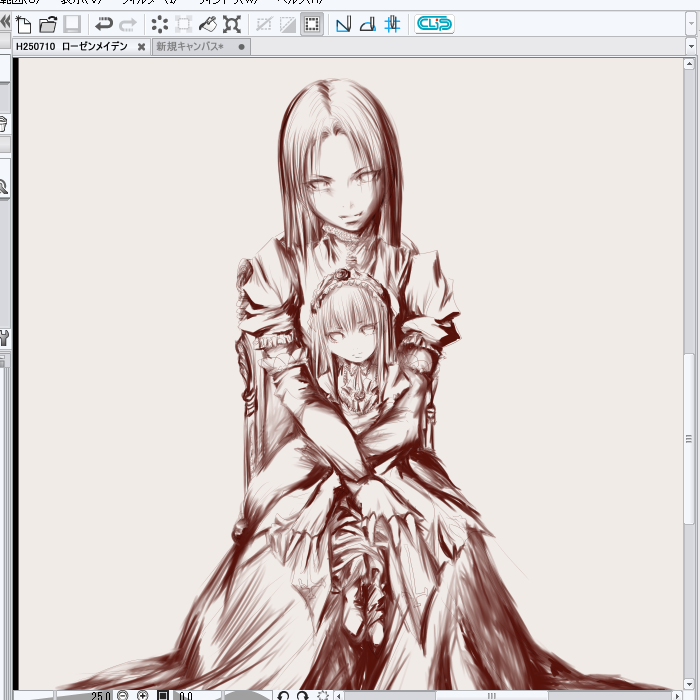The height and width of the screenshot is (700, 700).
Task: Click the vertical scrollbar thumb
Action: pyautogui.click(x=689, y=438)
